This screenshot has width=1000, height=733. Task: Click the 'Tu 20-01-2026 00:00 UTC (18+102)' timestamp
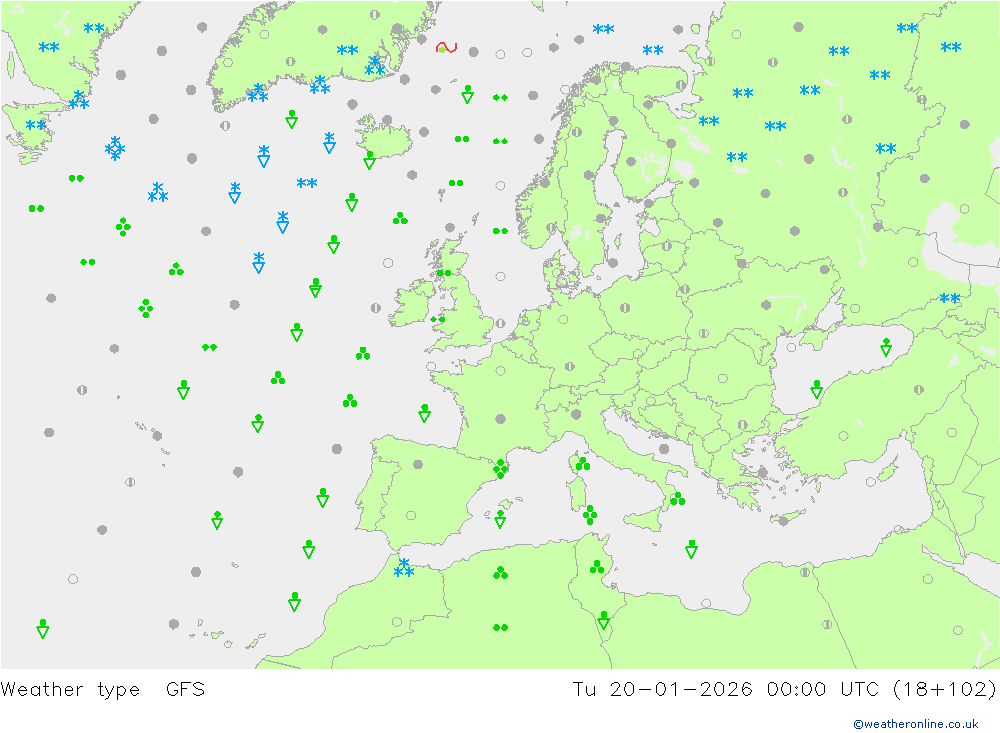coord(784,690)
